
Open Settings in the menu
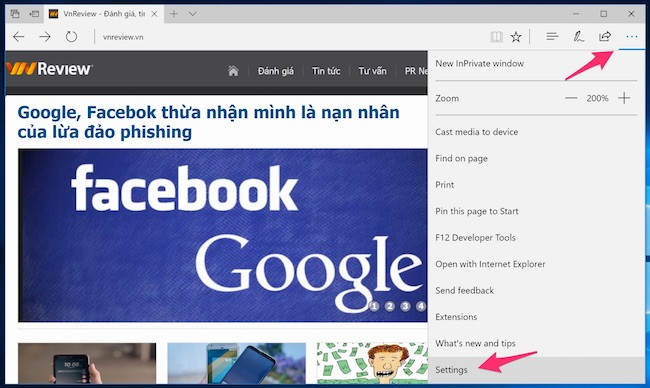(x=451, y=370)
